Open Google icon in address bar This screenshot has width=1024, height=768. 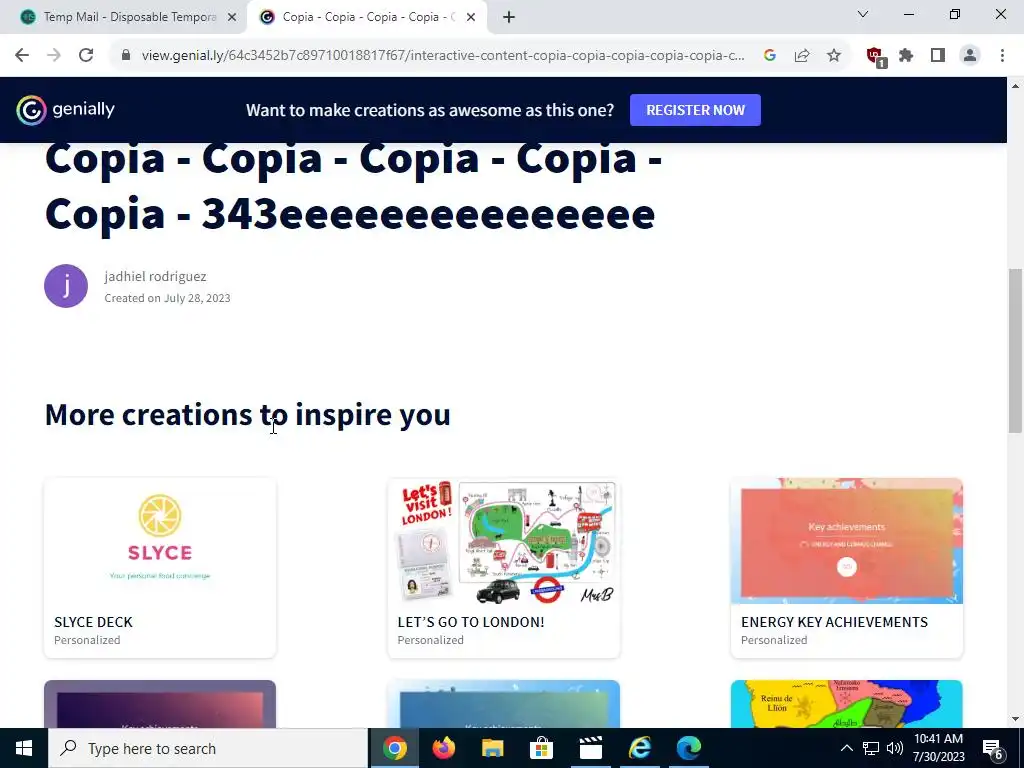[770, 56]
